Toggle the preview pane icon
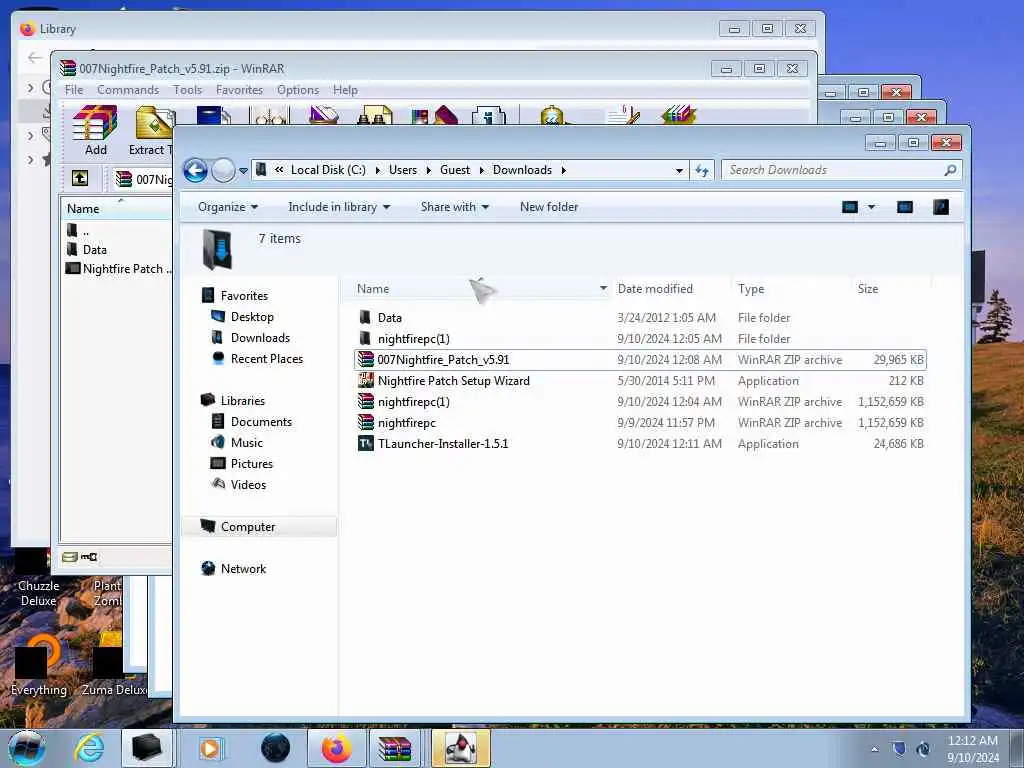Viewport: 1024px width, 768px height. click(904, 207)
